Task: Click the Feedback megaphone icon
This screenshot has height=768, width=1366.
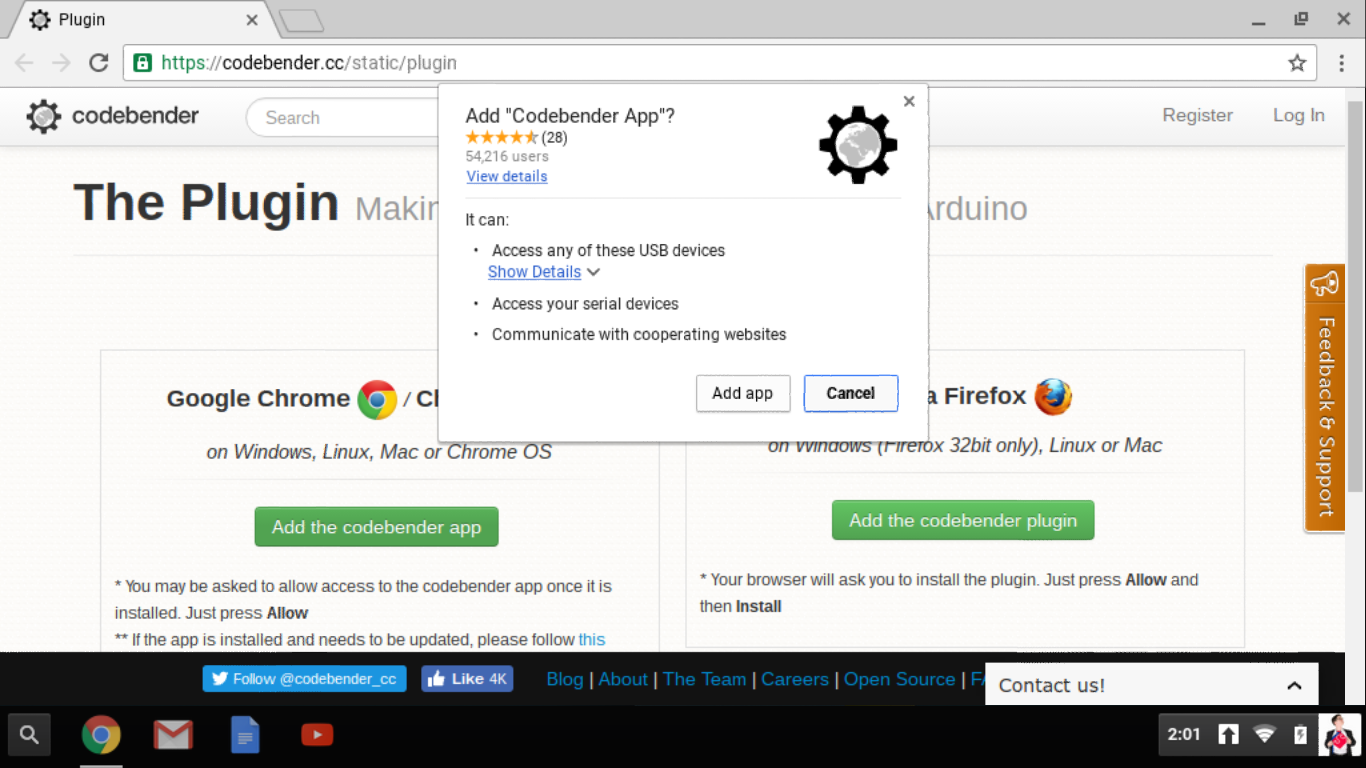Action: 1325,283
